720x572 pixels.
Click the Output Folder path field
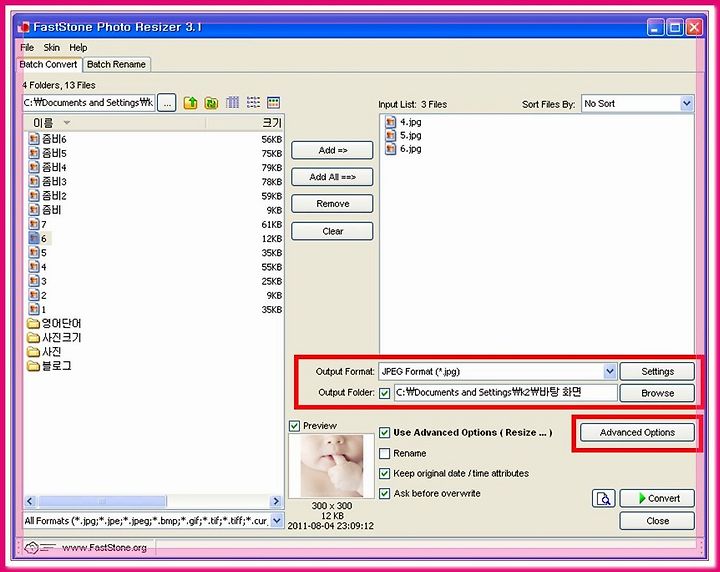pos(506,393)
